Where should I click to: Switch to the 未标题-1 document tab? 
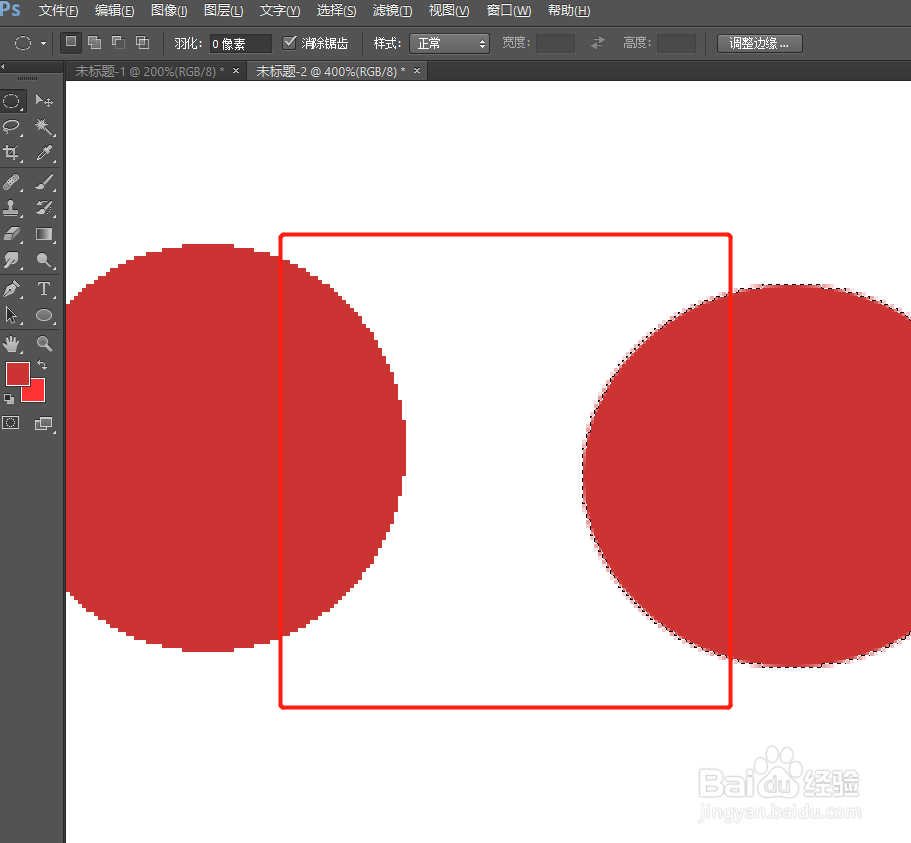pyautogui.click(x=149, y=71)
